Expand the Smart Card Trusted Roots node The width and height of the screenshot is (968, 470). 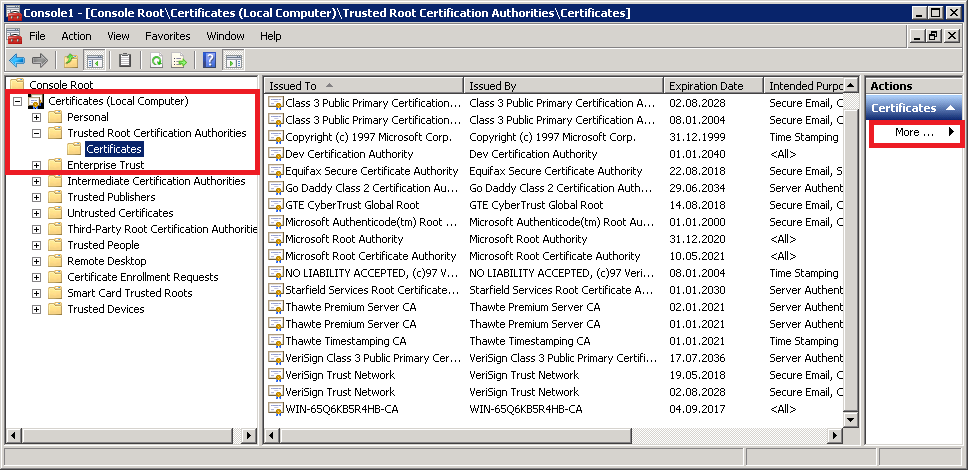tap(36, 293)
